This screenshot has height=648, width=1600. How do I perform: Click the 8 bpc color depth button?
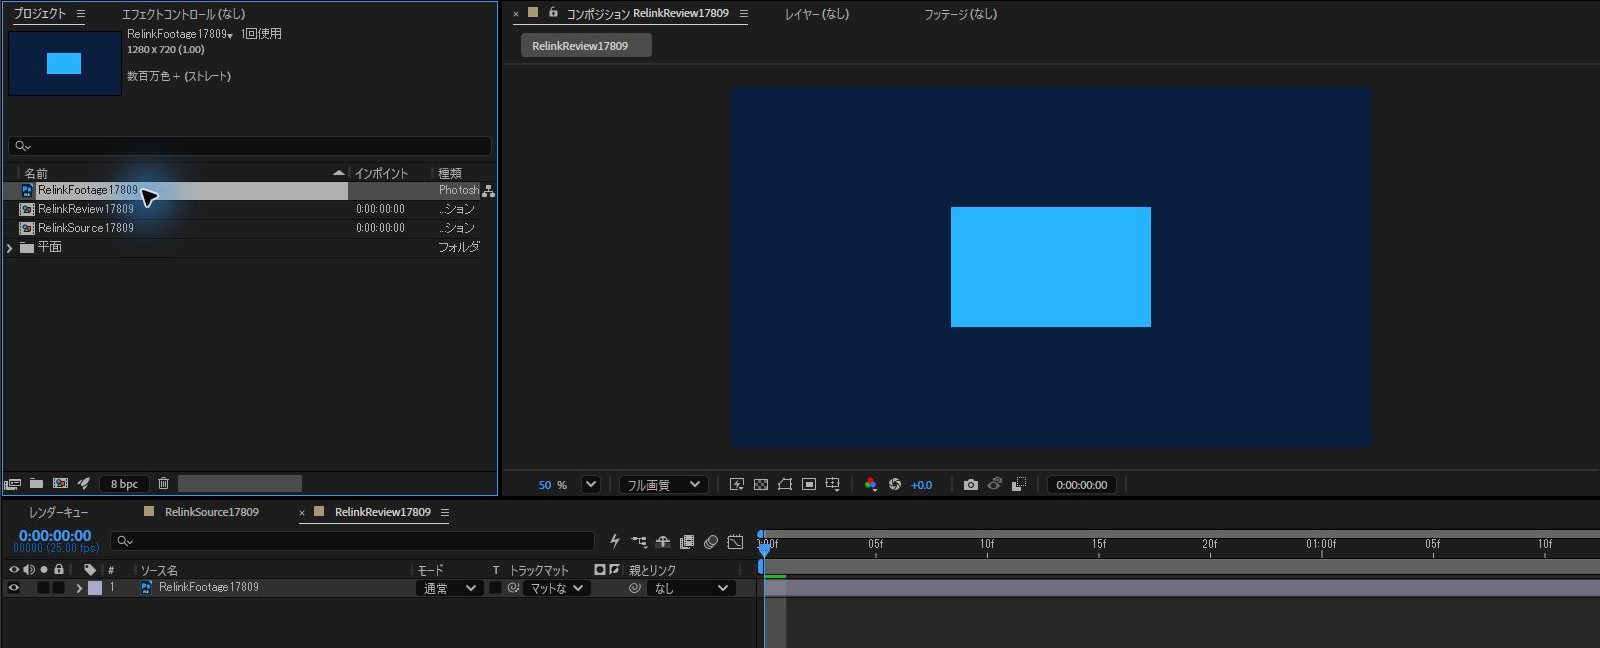coord(124,484)
